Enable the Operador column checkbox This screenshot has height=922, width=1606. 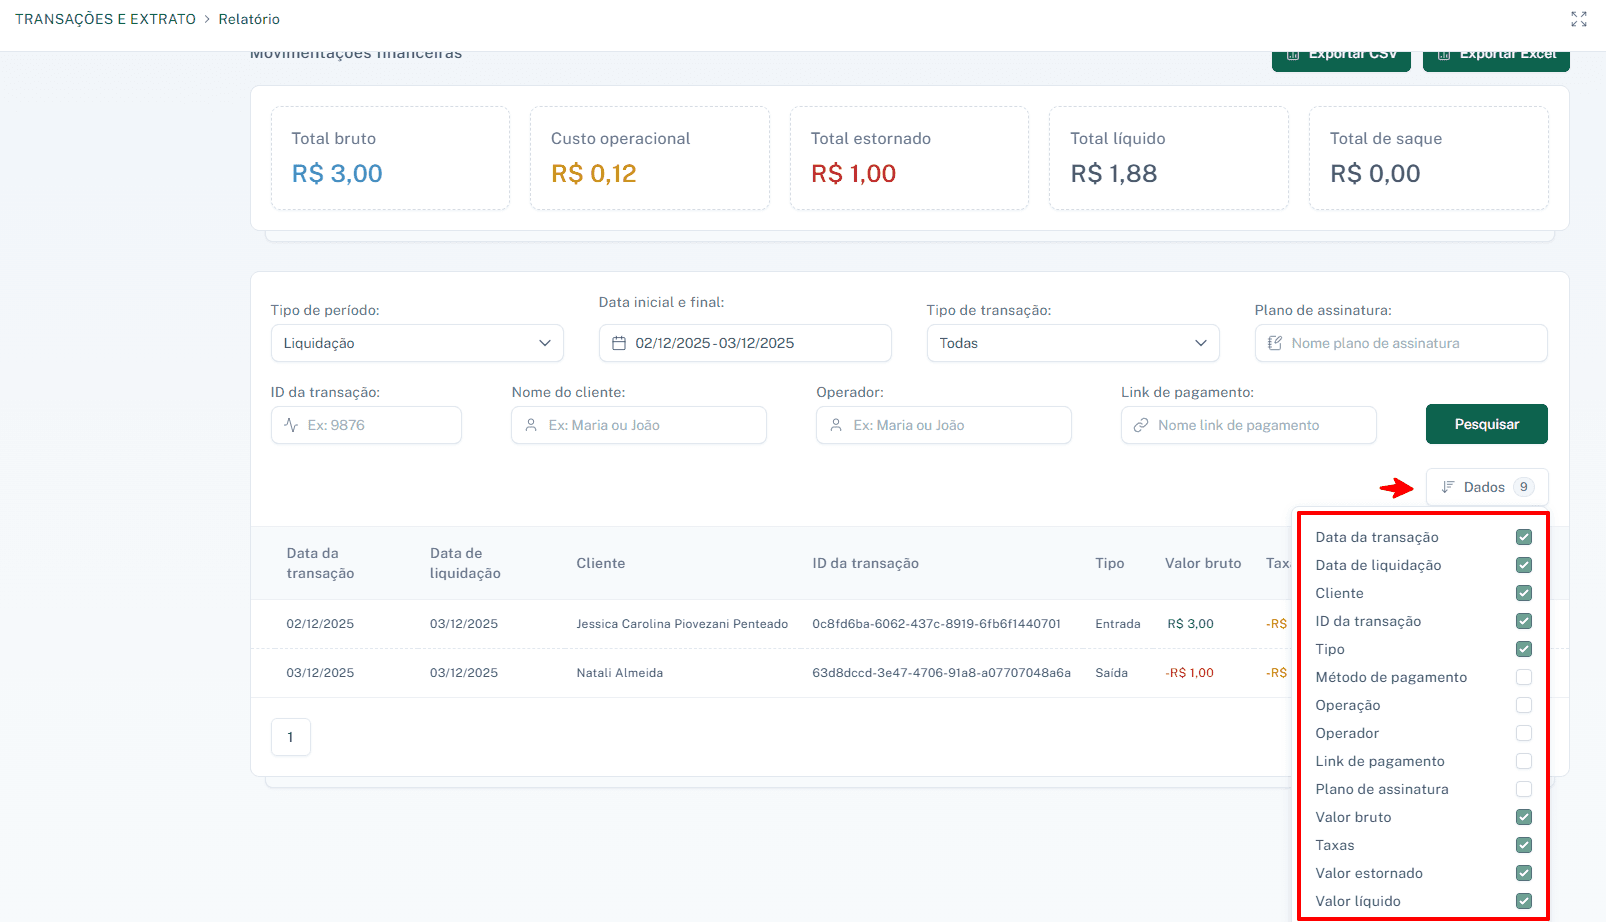click(1523, 733)
